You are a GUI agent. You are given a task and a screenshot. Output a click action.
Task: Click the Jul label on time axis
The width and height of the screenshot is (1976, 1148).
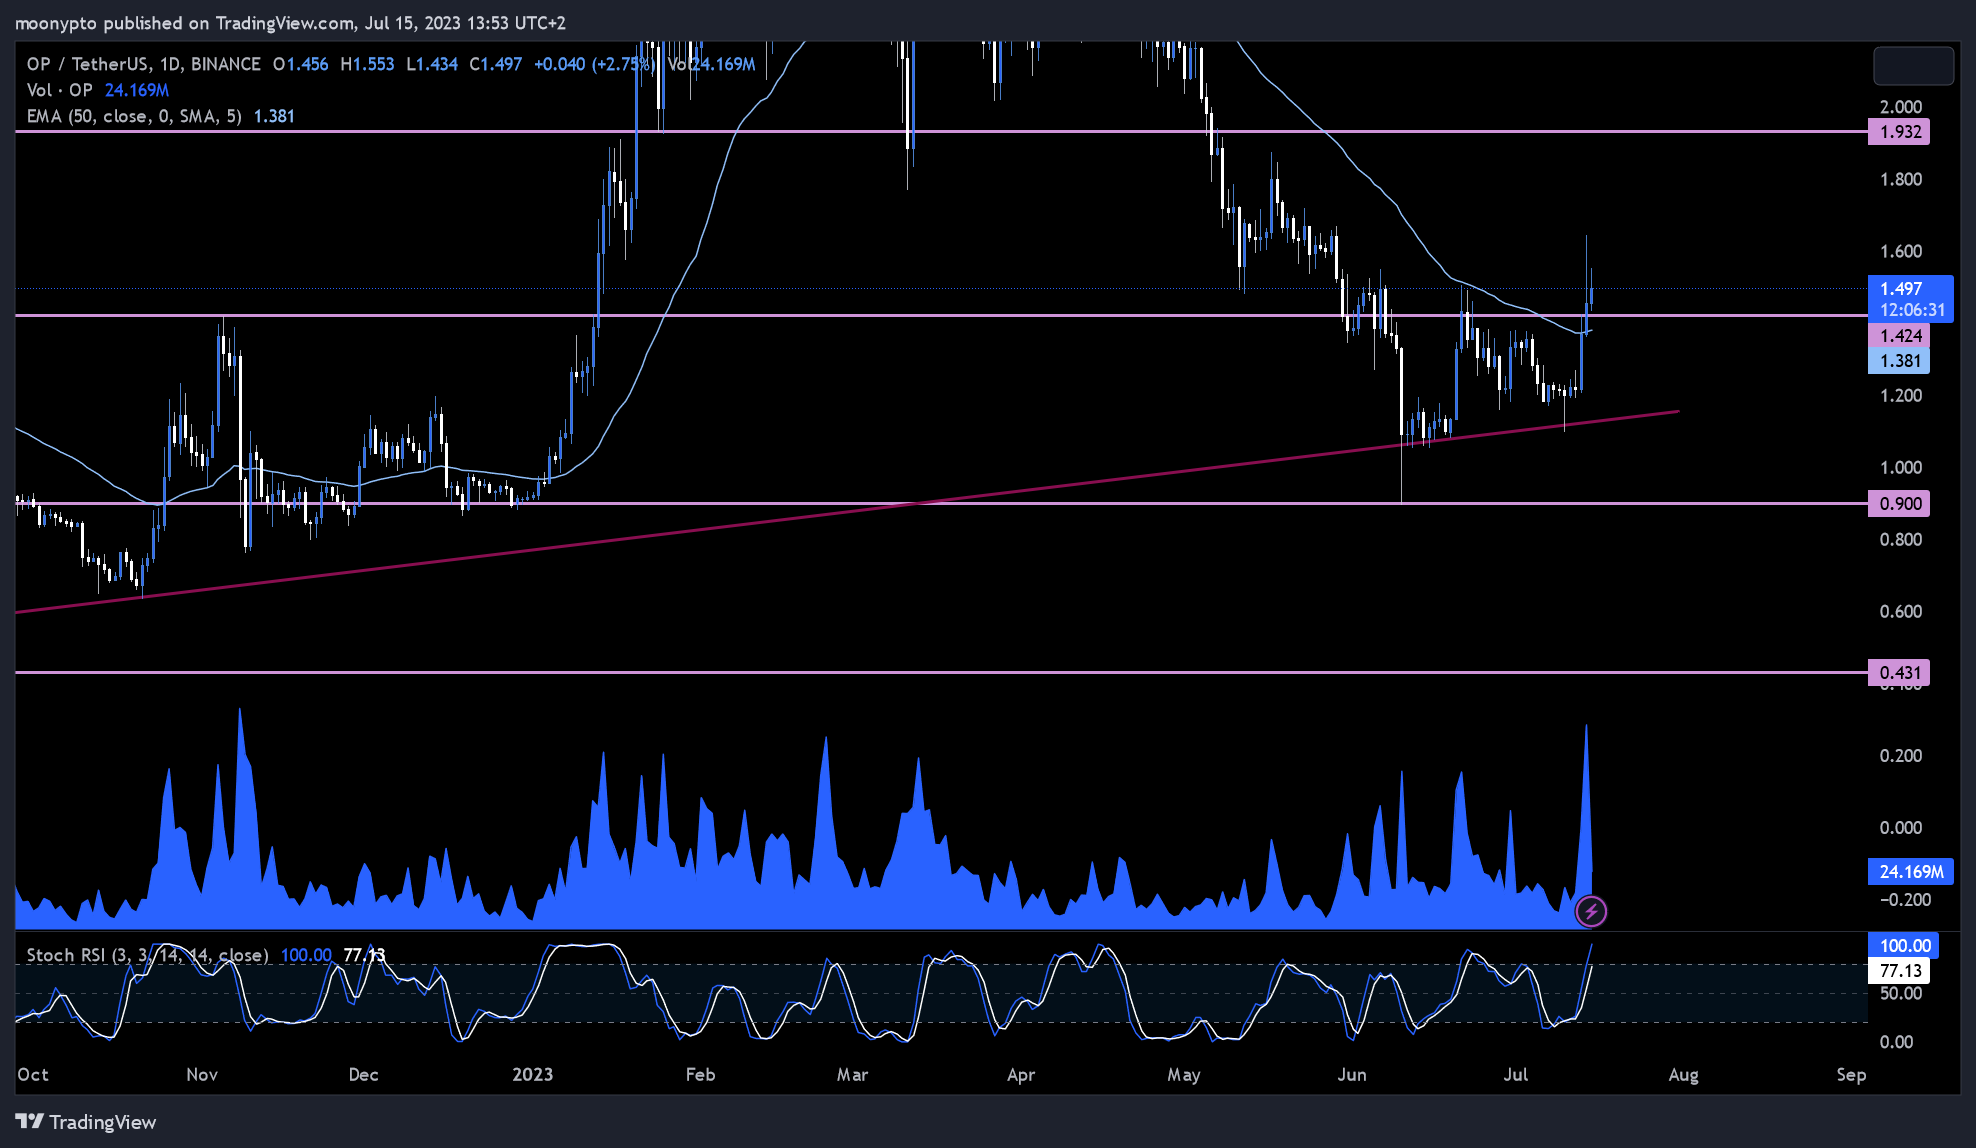point(1516,1075)
